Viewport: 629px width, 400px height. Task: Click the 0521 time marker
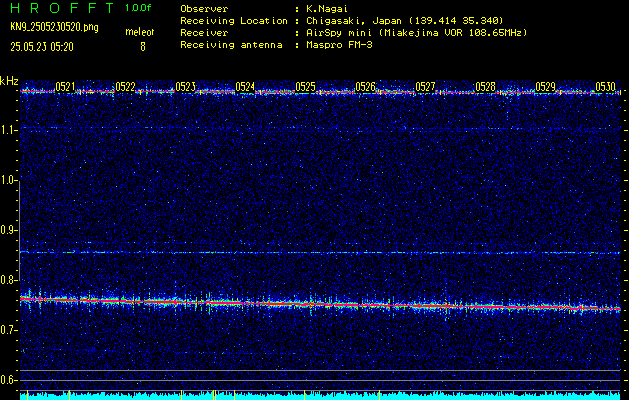click(65, 87)
